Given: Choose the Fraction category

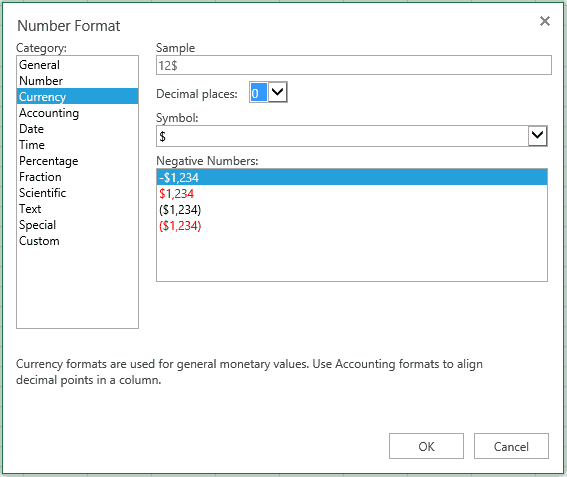Looking at the screenshot, I should (77, 177).
